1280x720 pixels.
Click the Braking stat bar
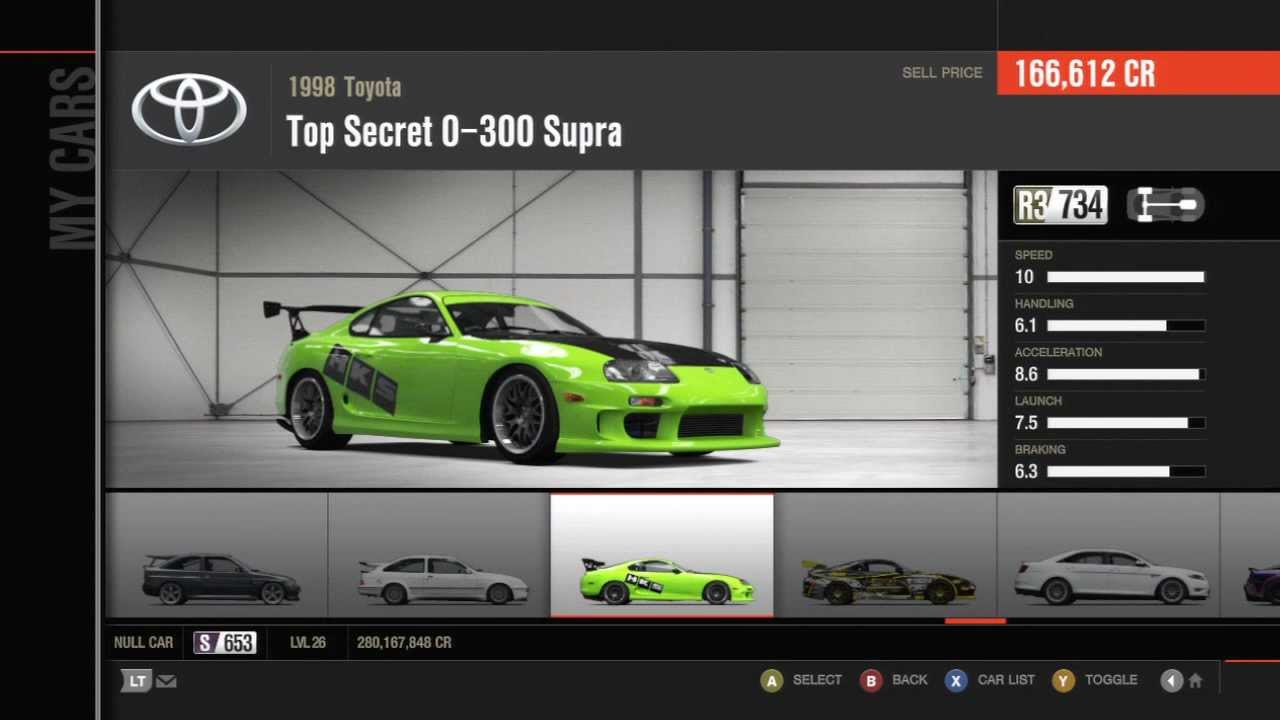tap(1126, 471)
